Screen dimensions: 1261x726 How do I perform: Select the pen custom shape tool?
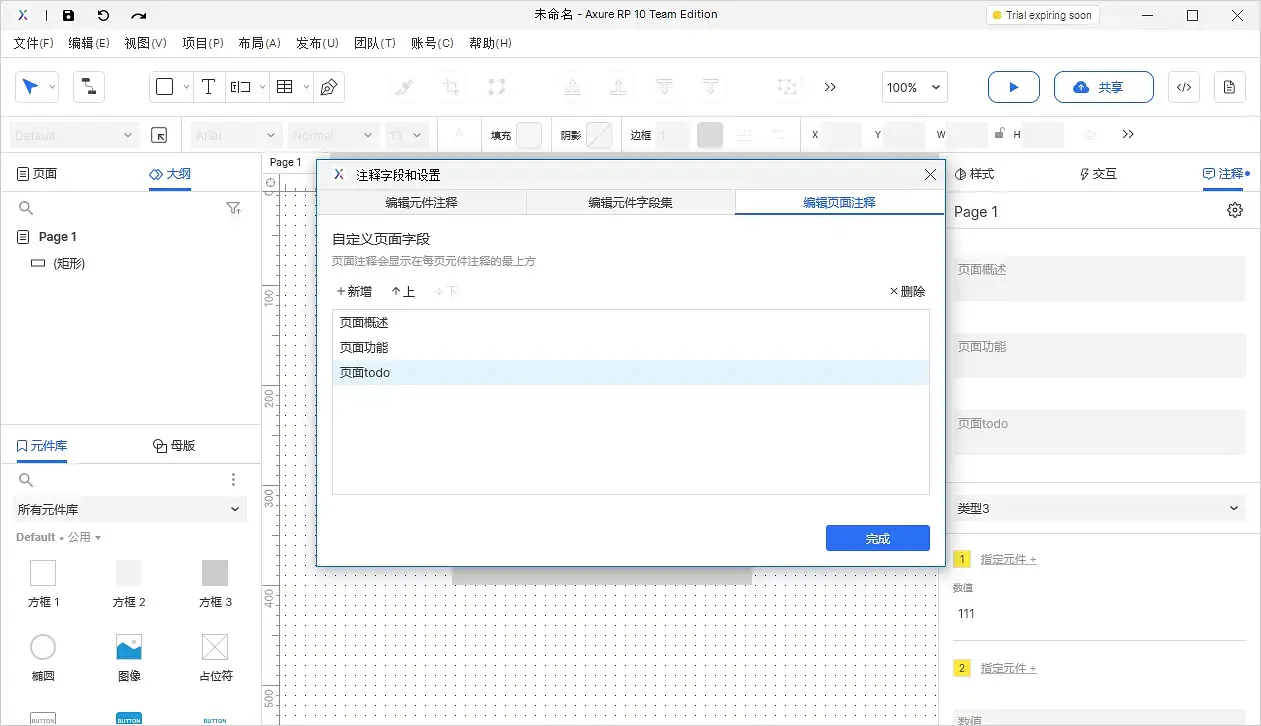(x=327, y=87)
